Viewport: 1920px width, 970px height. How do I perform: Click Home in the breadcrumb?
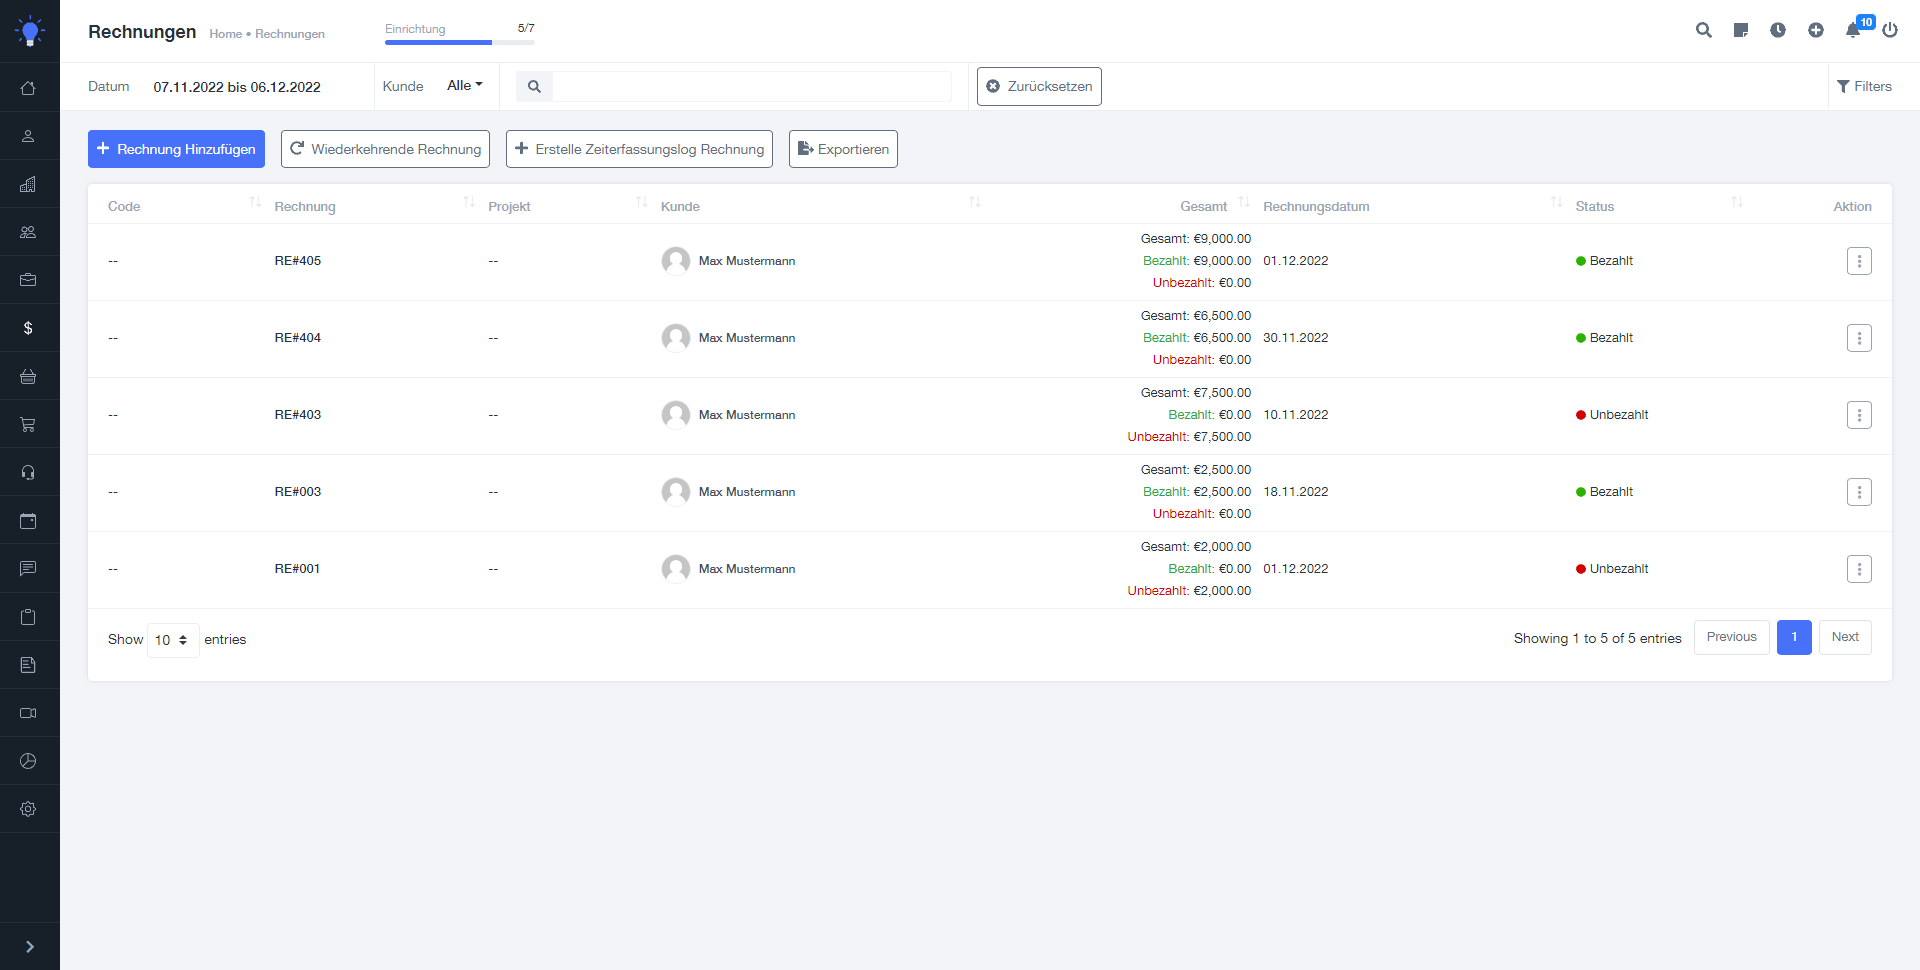(x=225, y=34)
